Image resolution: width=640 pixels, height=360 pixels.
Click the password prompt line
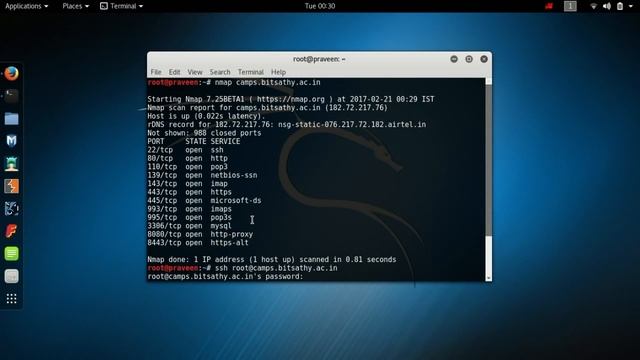(225, 277)
